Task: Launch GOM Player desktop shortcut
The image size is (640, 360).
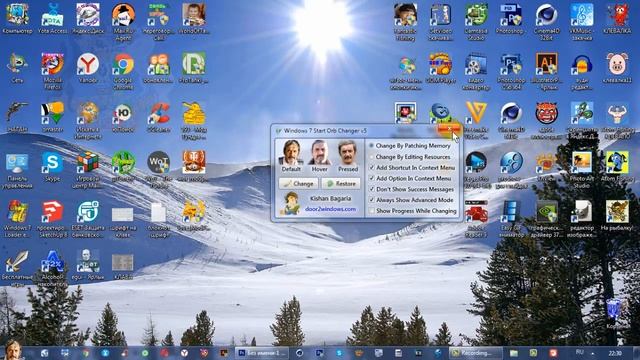Action: point(440,68)
